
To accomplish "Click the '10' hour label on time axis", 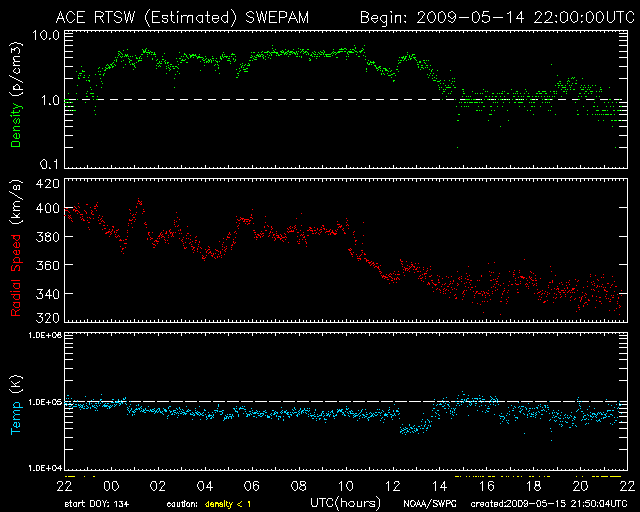I will click(x=346, y=486).
